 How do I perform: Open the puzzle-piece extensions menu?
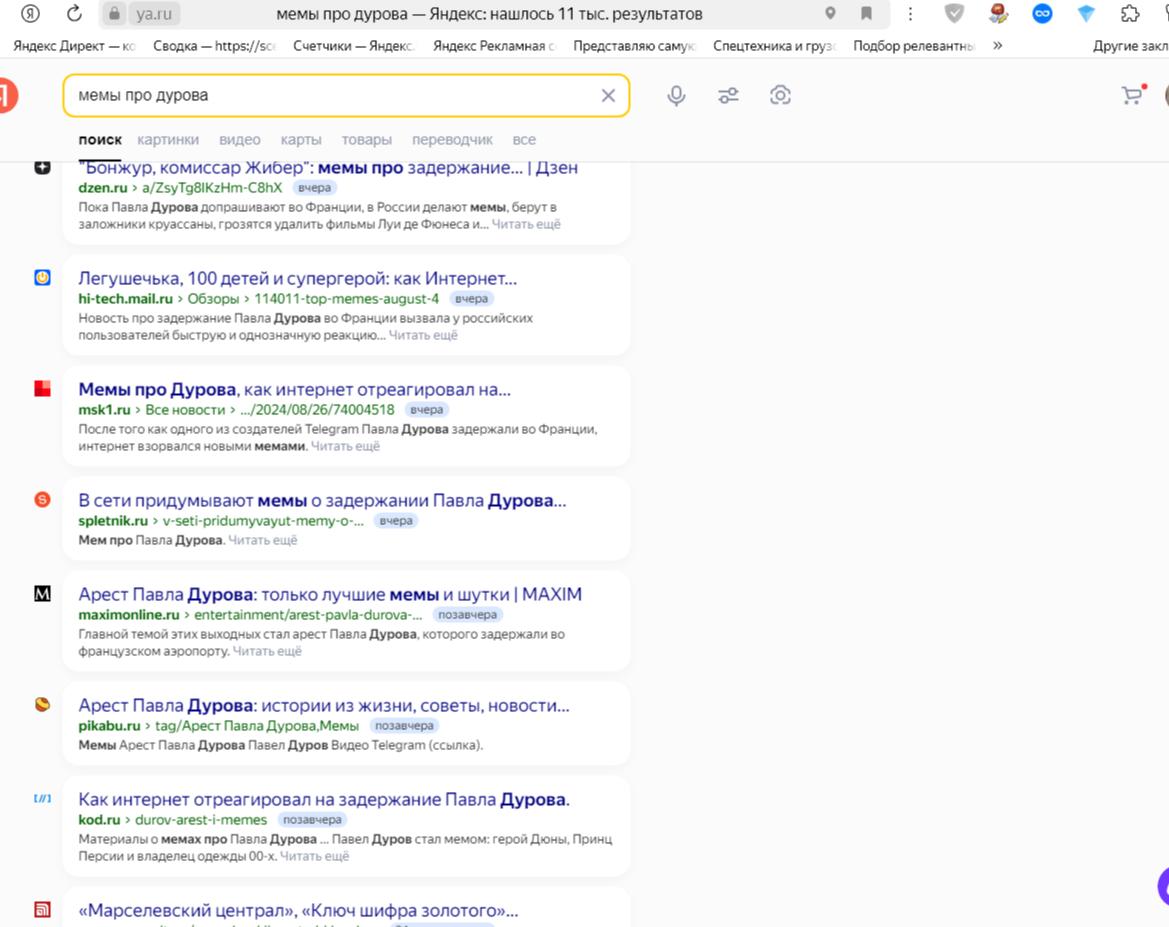1130,13
